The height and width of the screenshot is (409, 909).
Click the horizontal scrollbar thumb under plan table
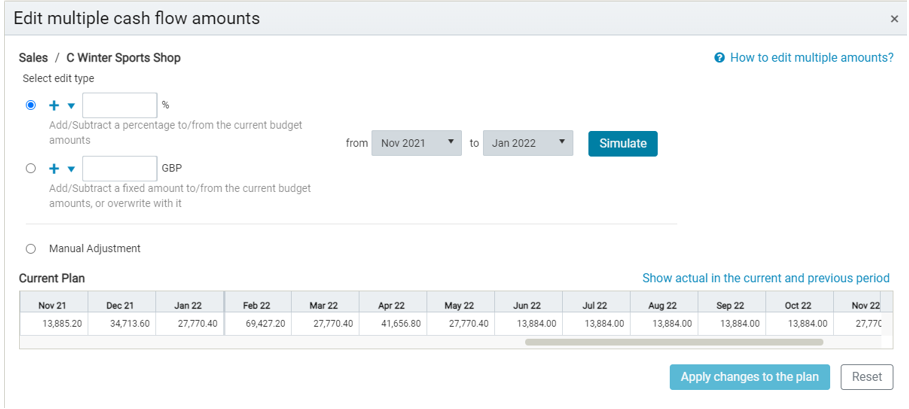click(674, 342)
